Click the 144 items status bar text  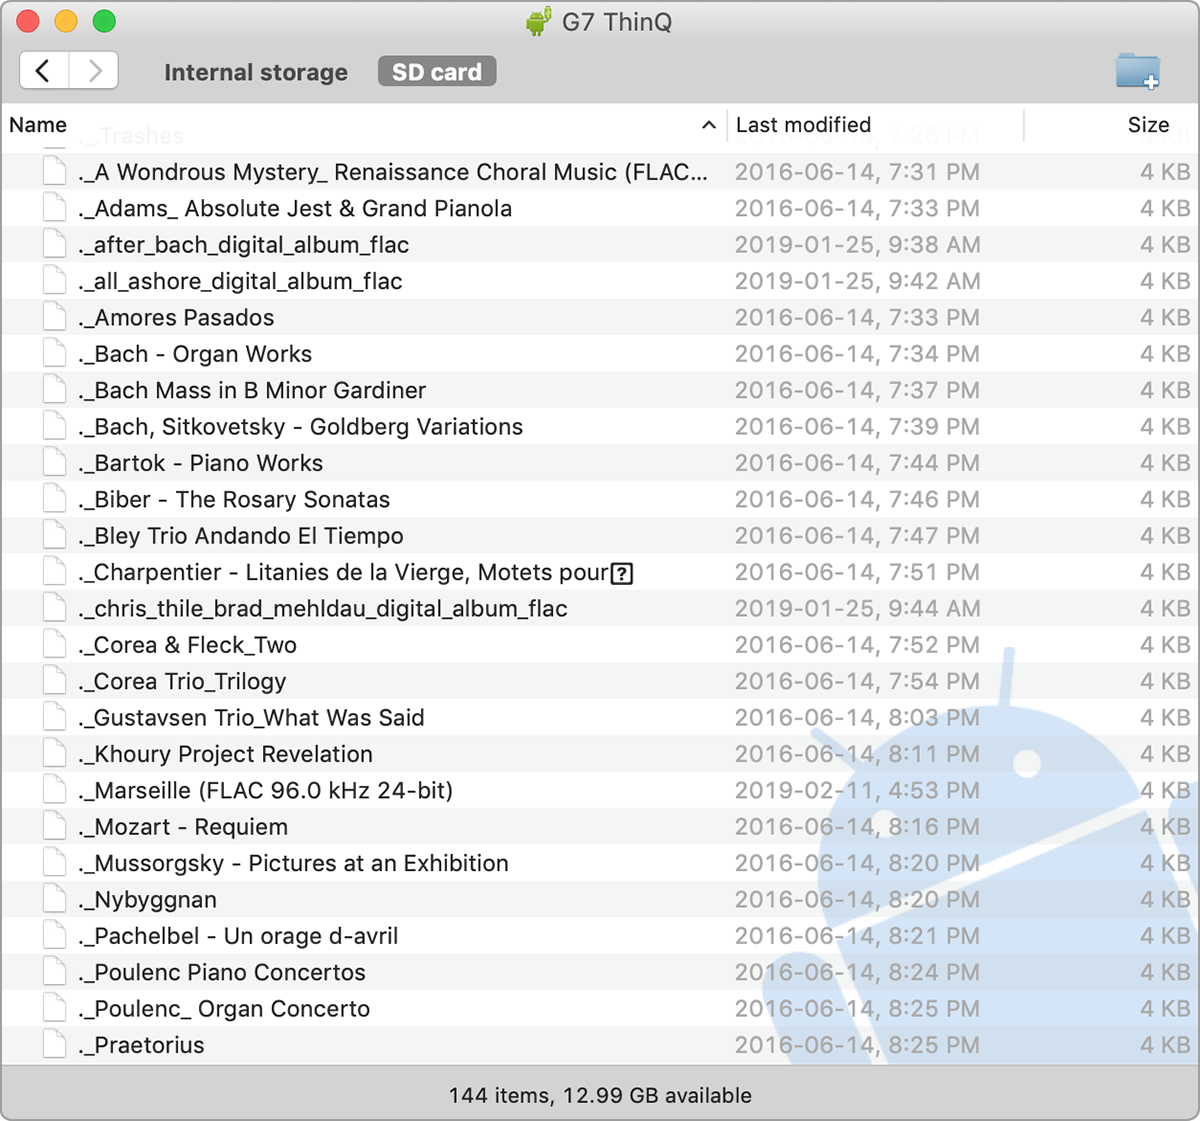pos(600,1095)
